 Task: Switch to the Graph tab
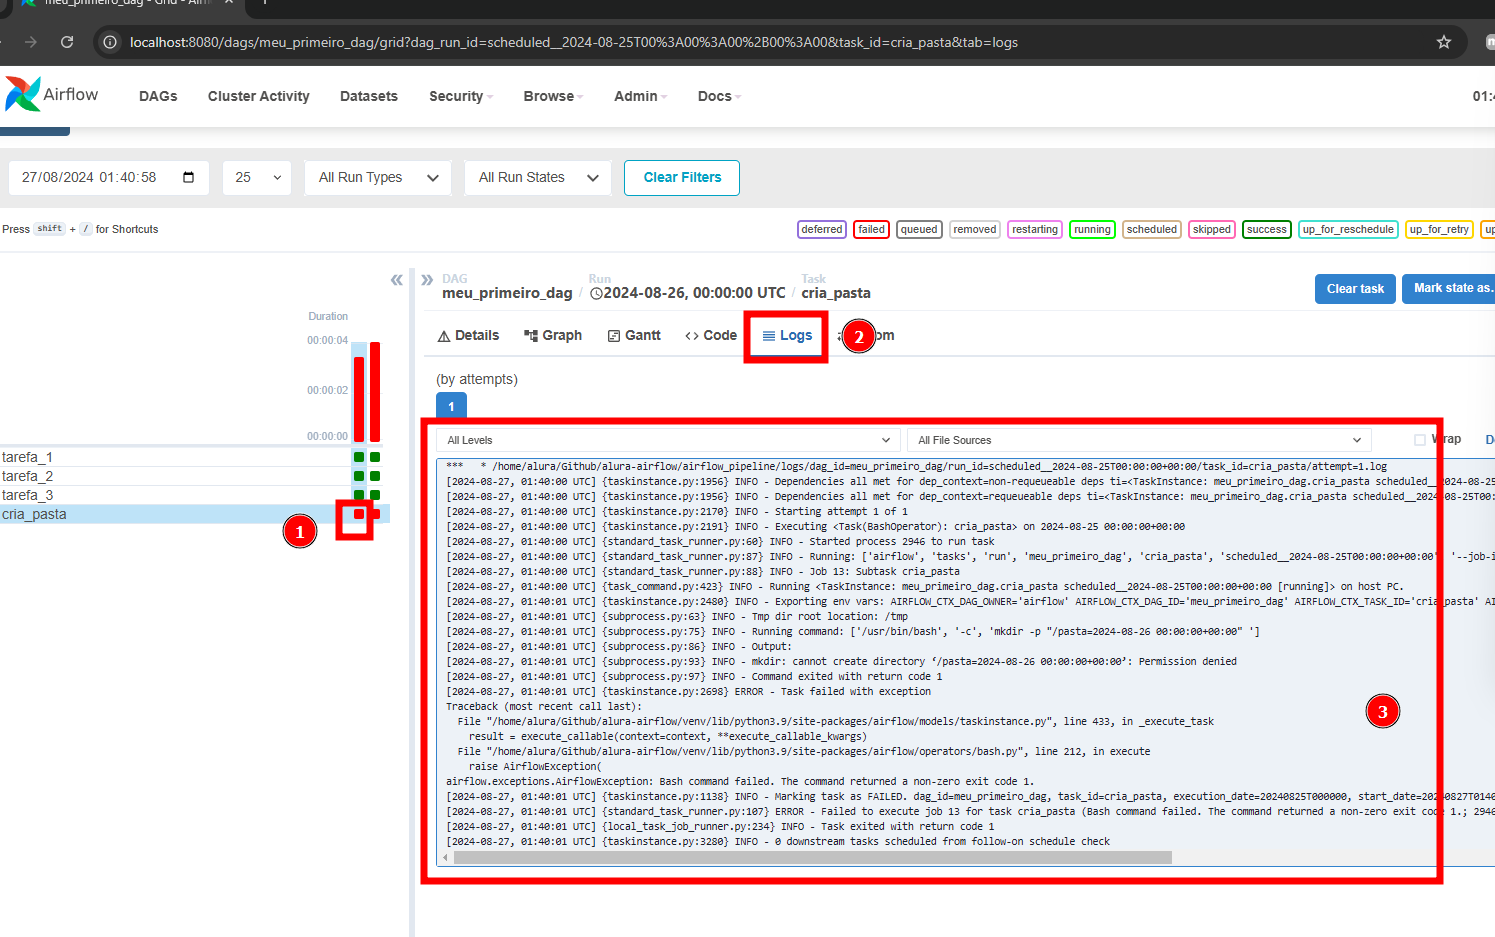tap(553, 336)
